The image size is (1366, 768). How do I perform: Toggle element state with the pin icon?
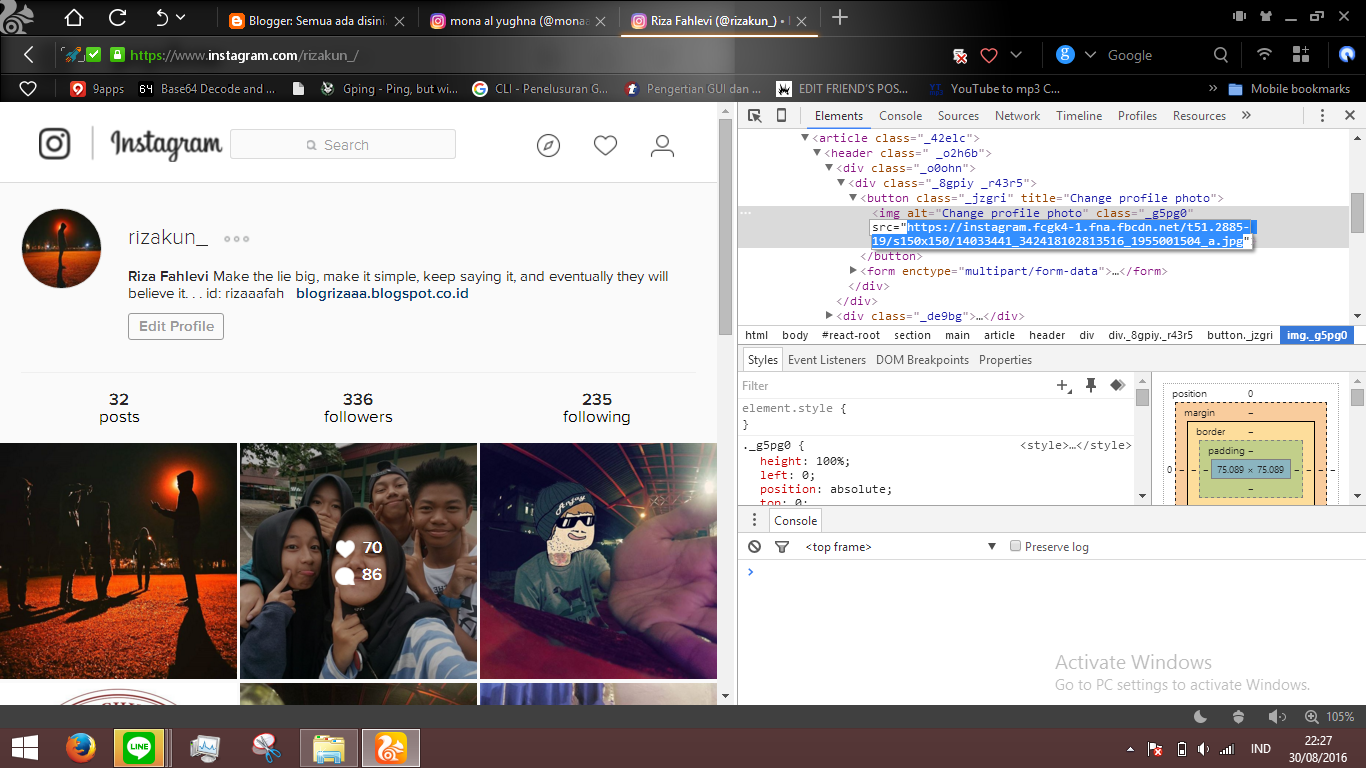pyautogui.click(x=1091, y=385)
